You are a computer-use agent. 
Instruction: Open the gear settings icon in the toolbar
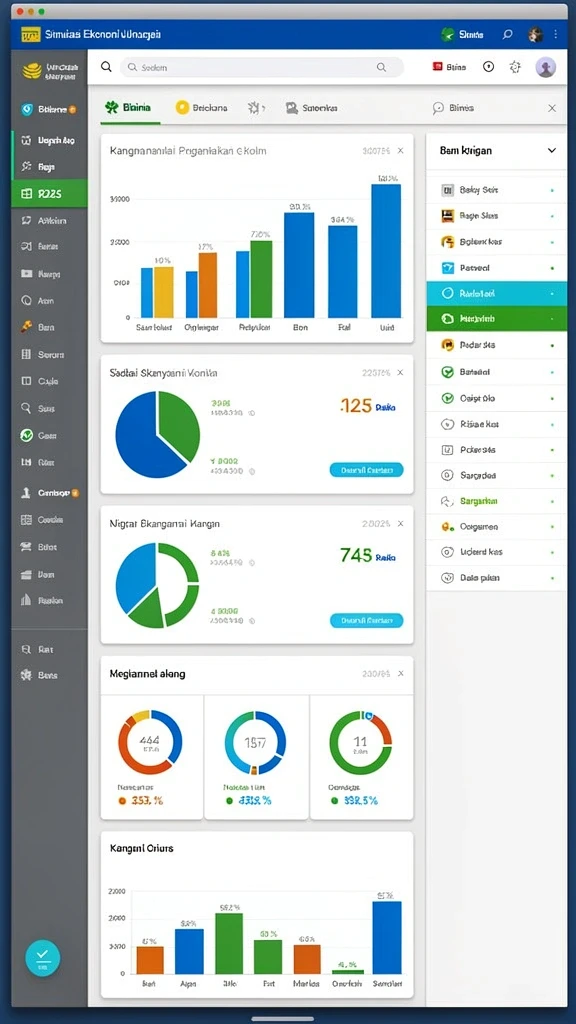pos(515,67)
